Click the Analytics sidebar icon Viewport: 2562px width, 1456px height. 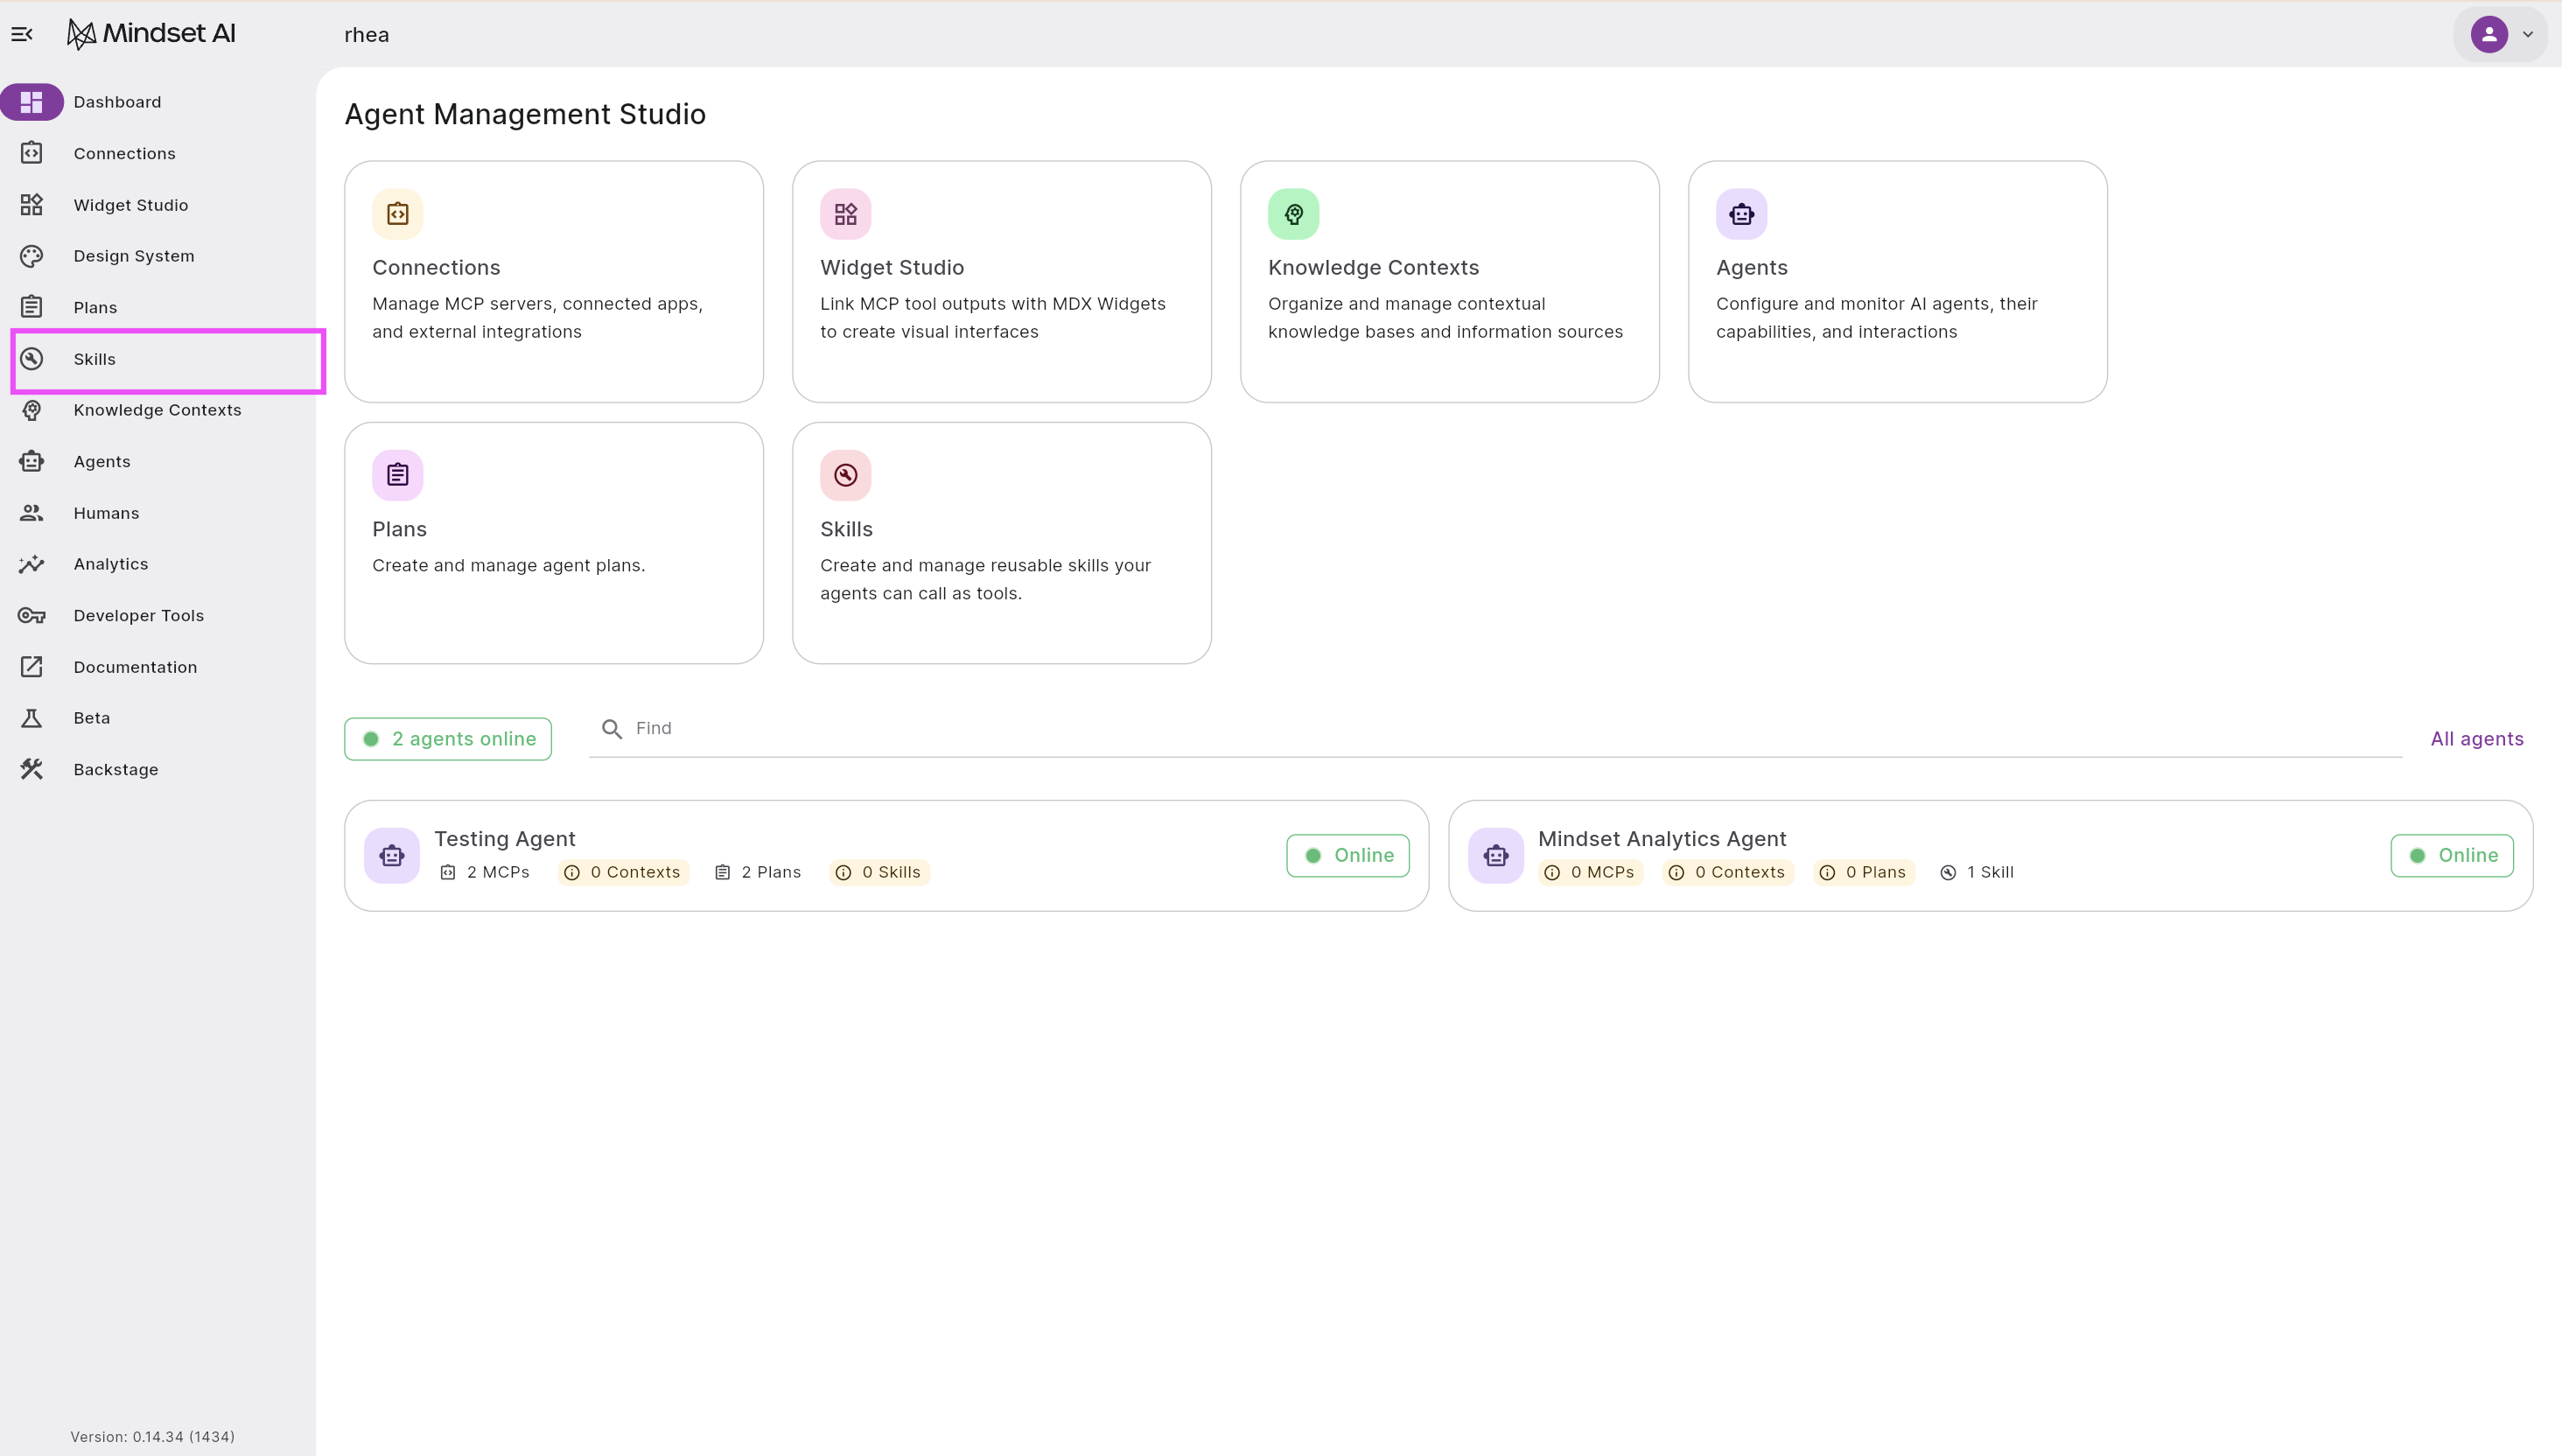(32, 564)
